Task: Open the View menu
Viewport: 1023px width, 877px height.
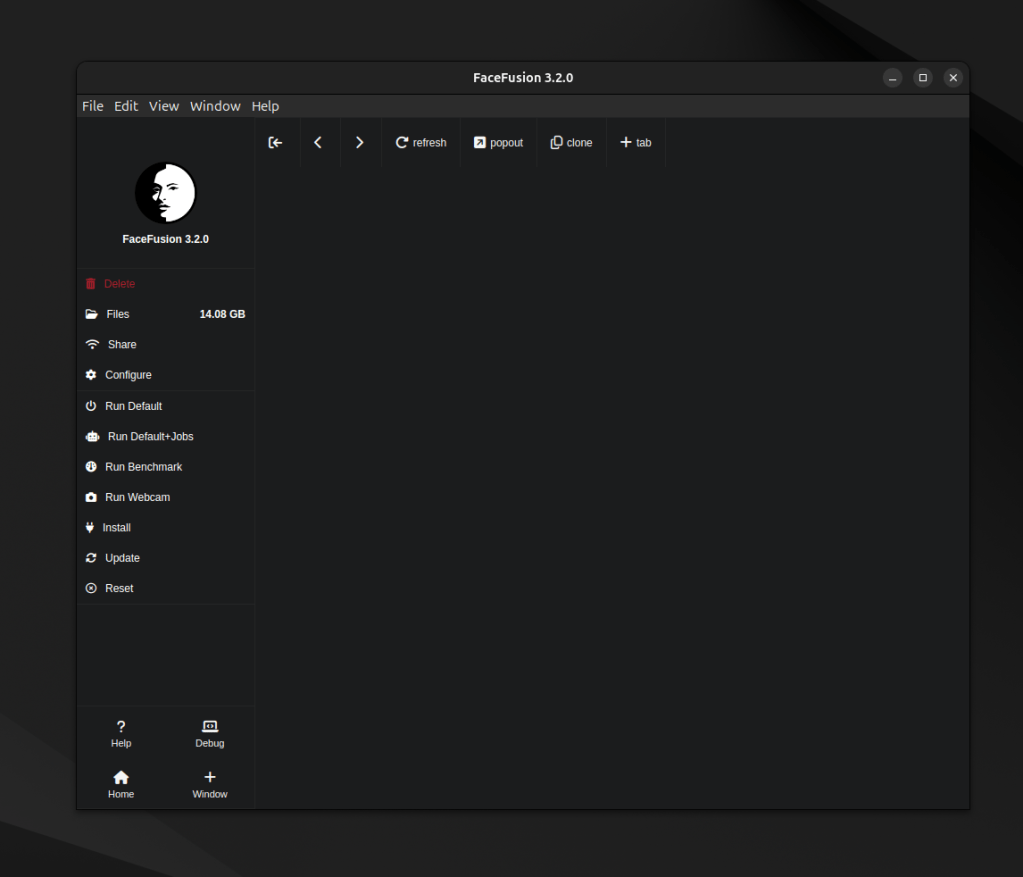Action: 164,106
